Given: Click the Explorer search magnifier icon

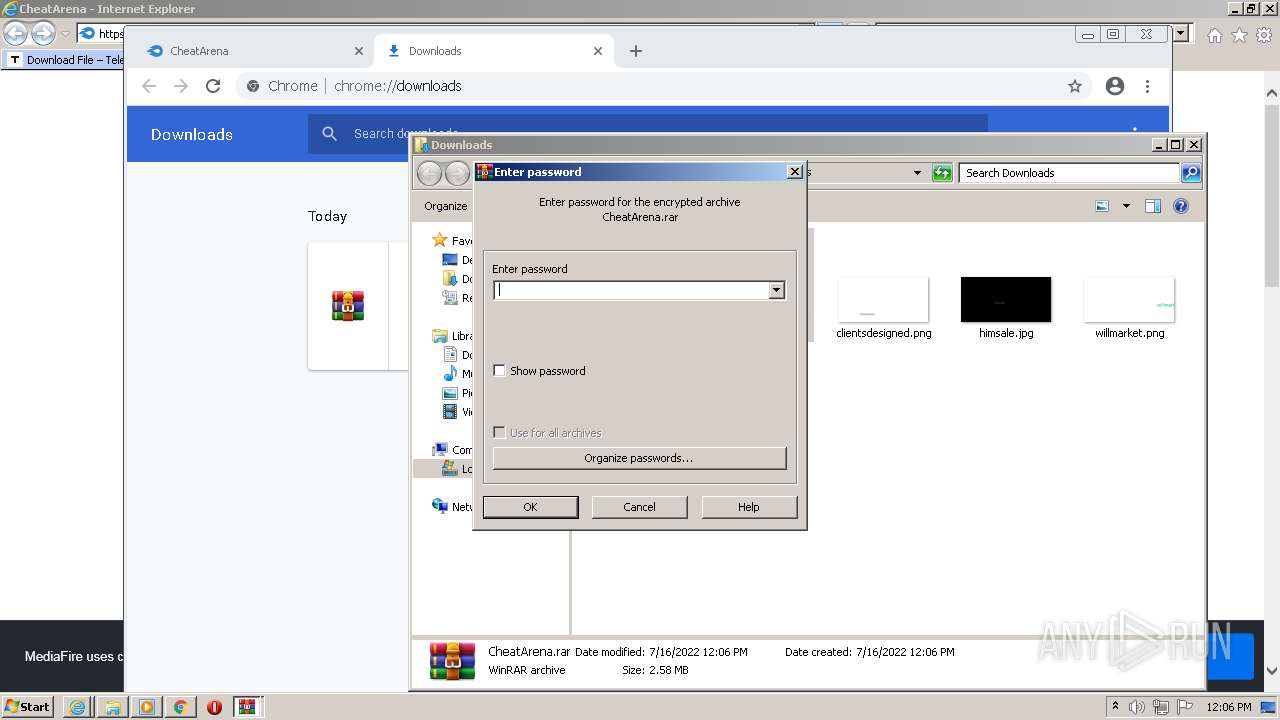Looking at the screenshot, I should [1191, 173].
